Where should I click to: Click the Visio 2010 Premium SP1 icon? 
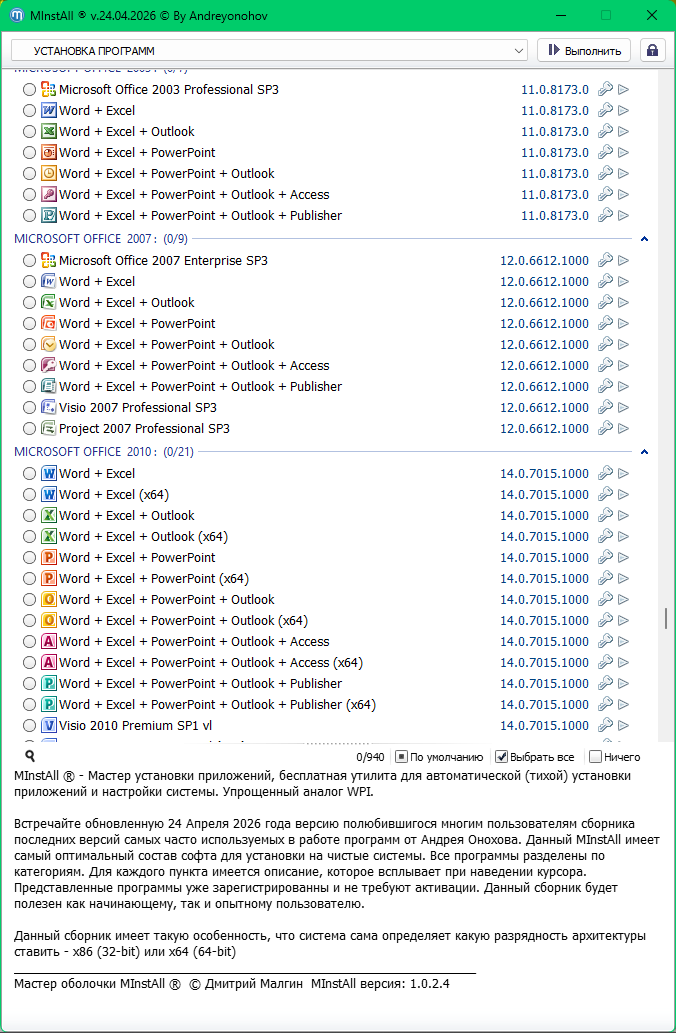click(x=48, y=725)
